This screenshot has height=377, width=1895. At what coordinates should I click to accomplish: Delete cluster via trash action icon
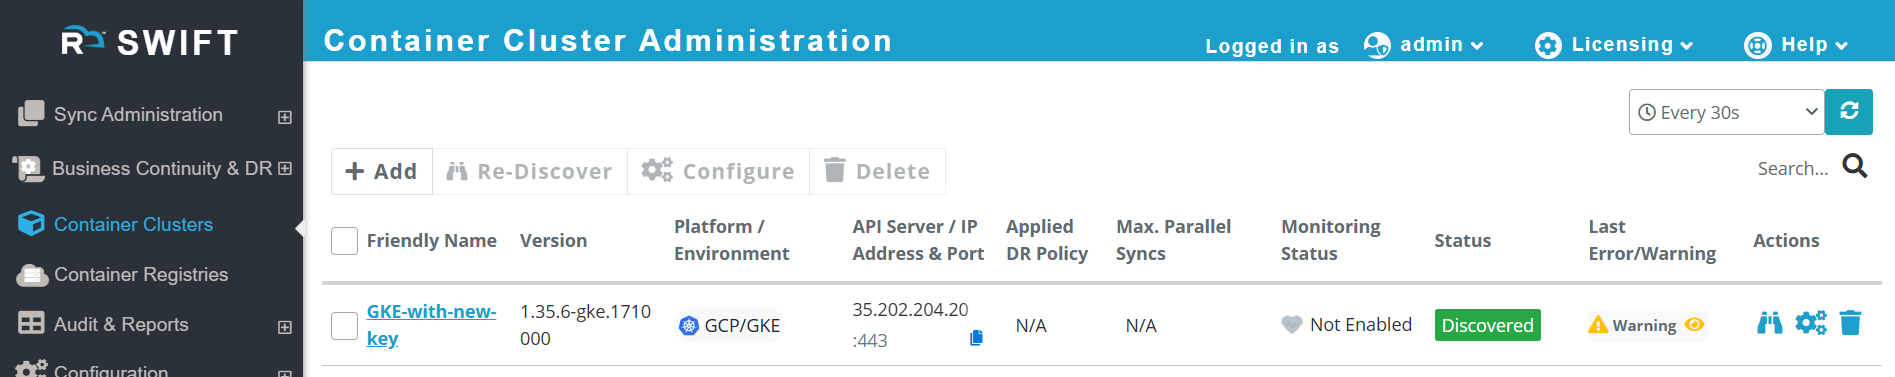[x=1850, y=323]
